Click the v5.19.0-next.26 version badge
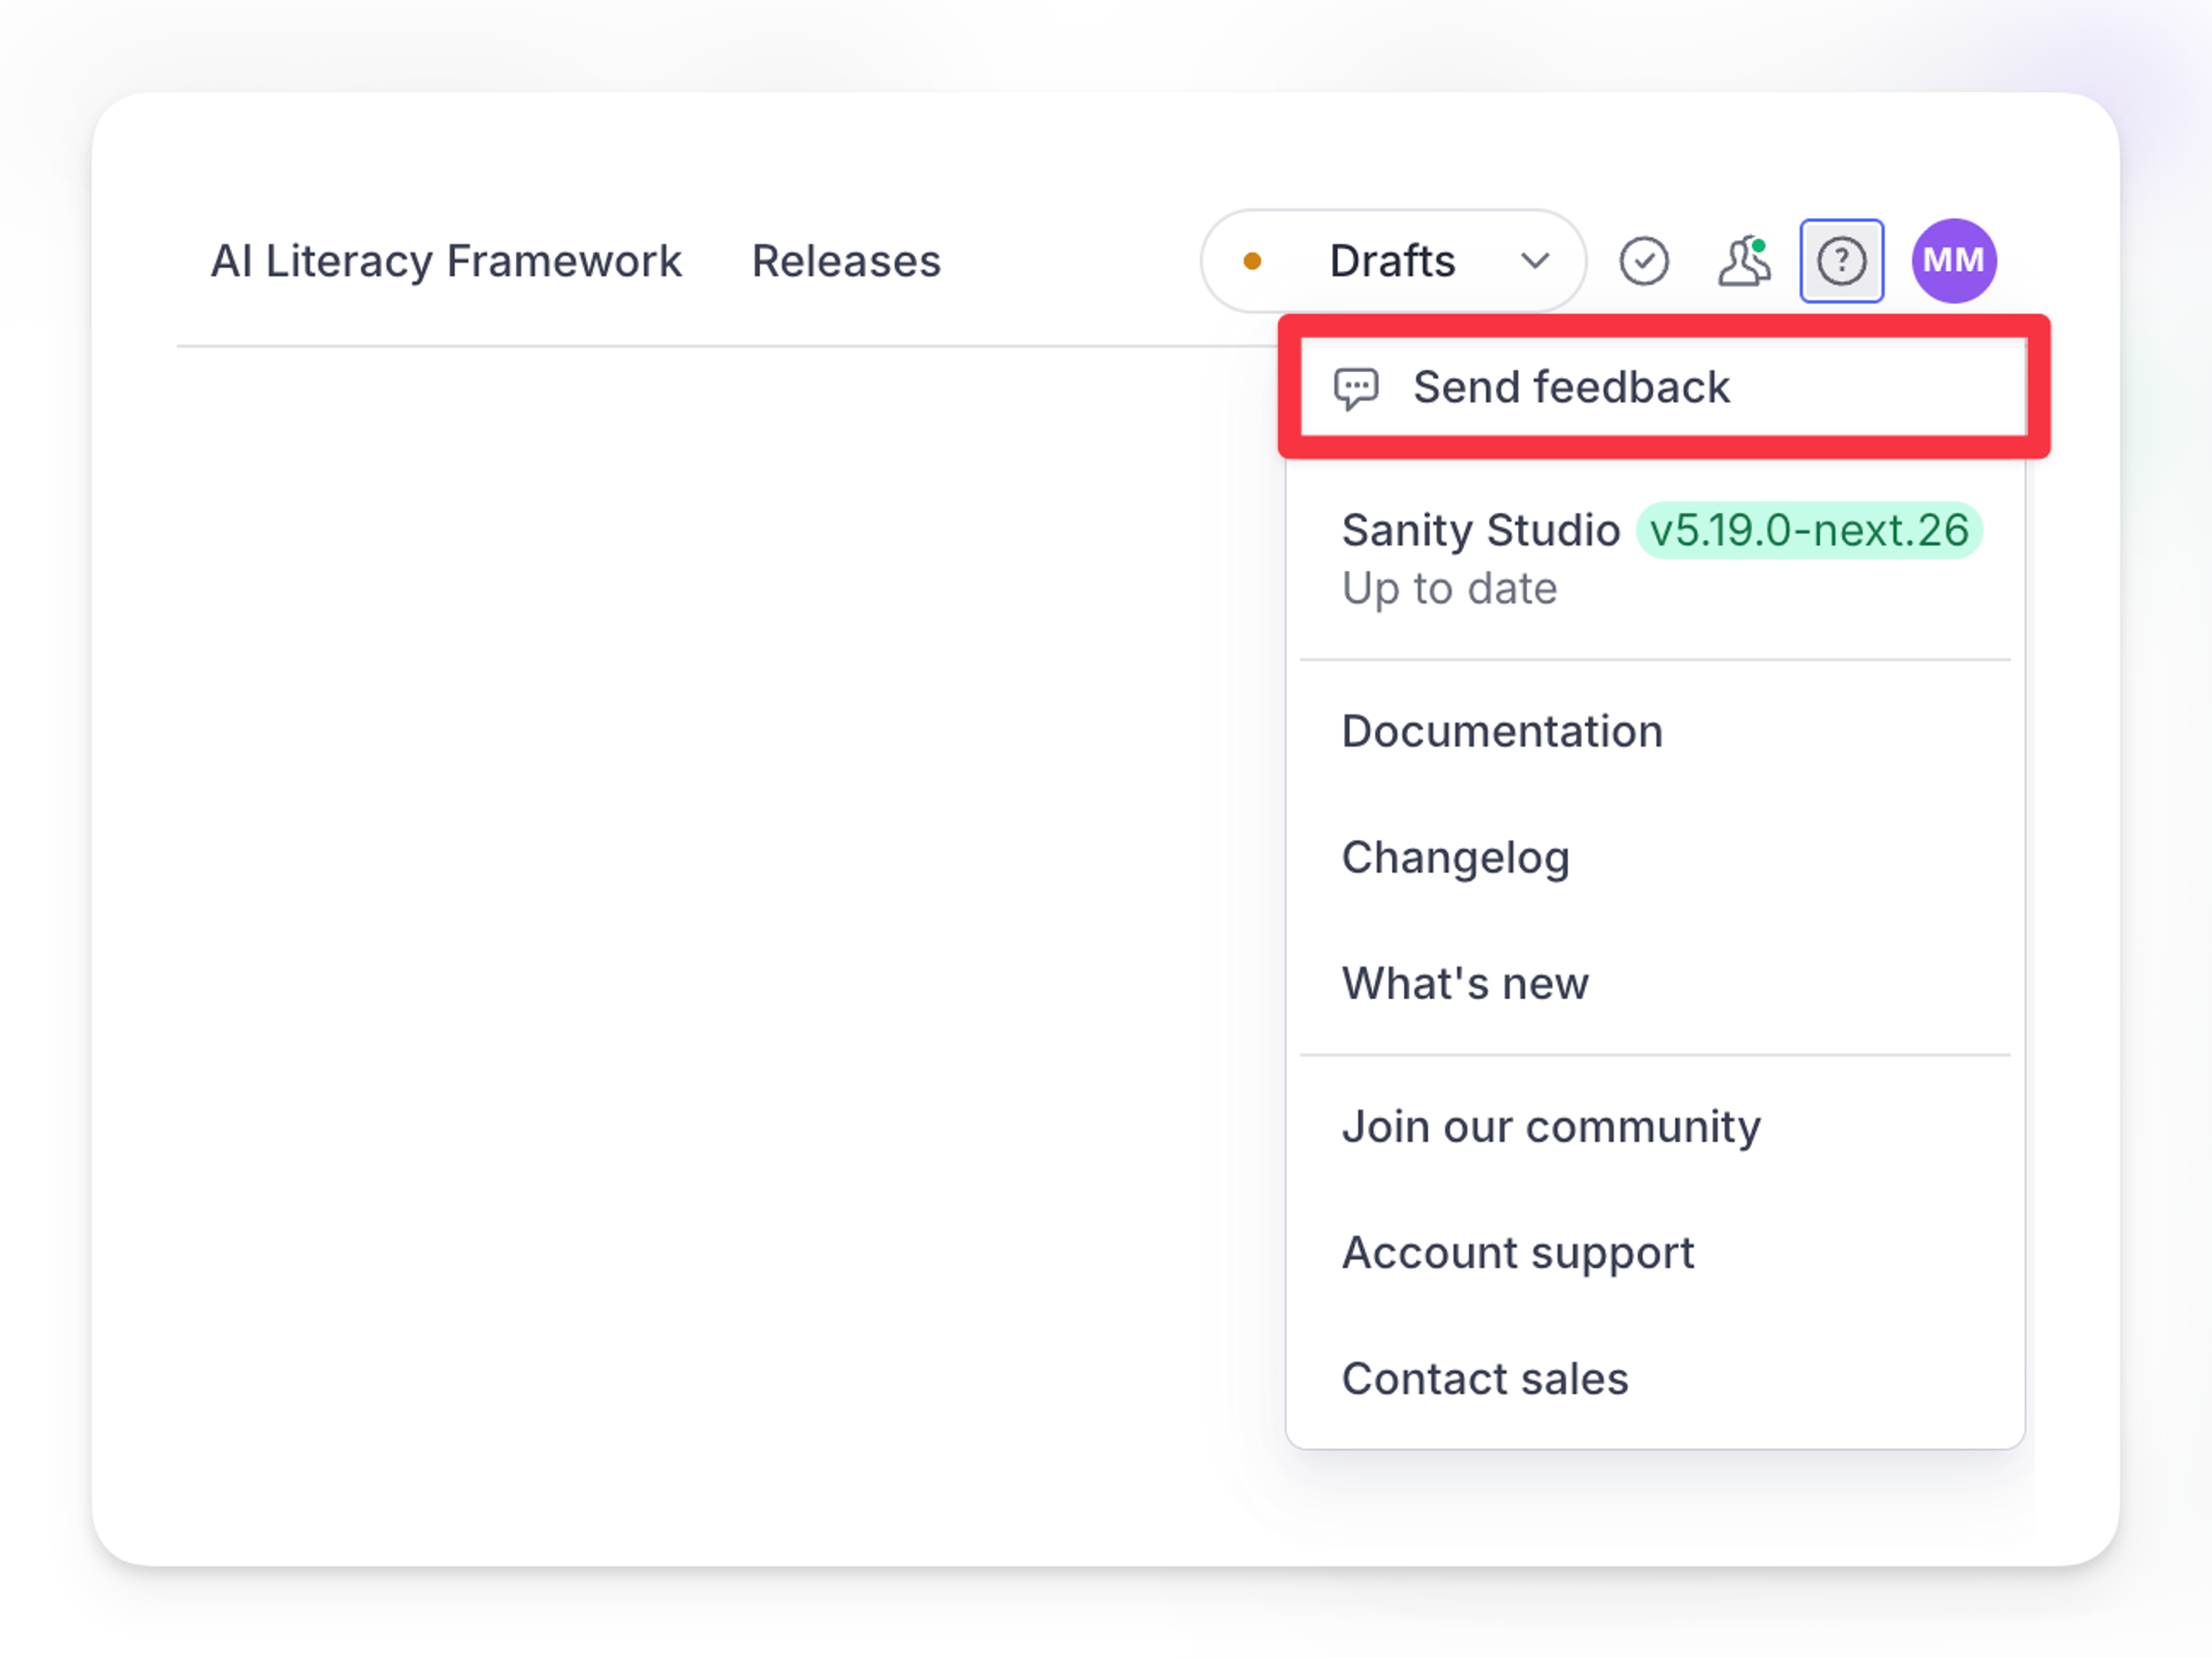This screenshot has width=2212, height=1658. (1808, 530)
